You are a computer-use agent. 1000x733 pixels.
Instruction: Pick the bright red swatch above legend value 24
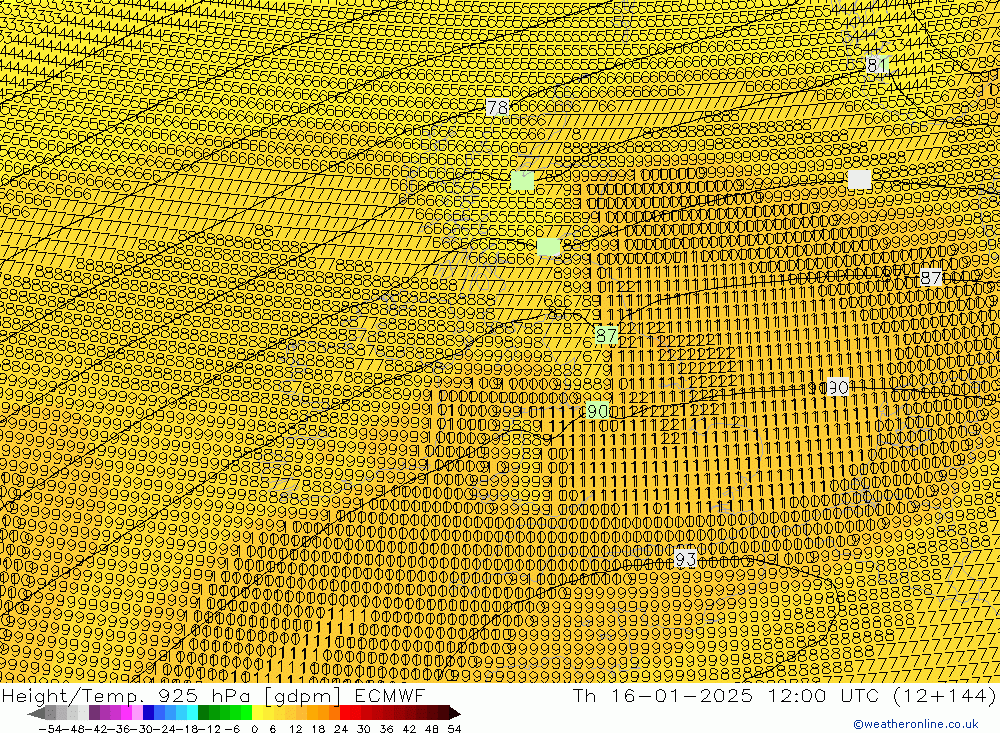click(344, 713)
